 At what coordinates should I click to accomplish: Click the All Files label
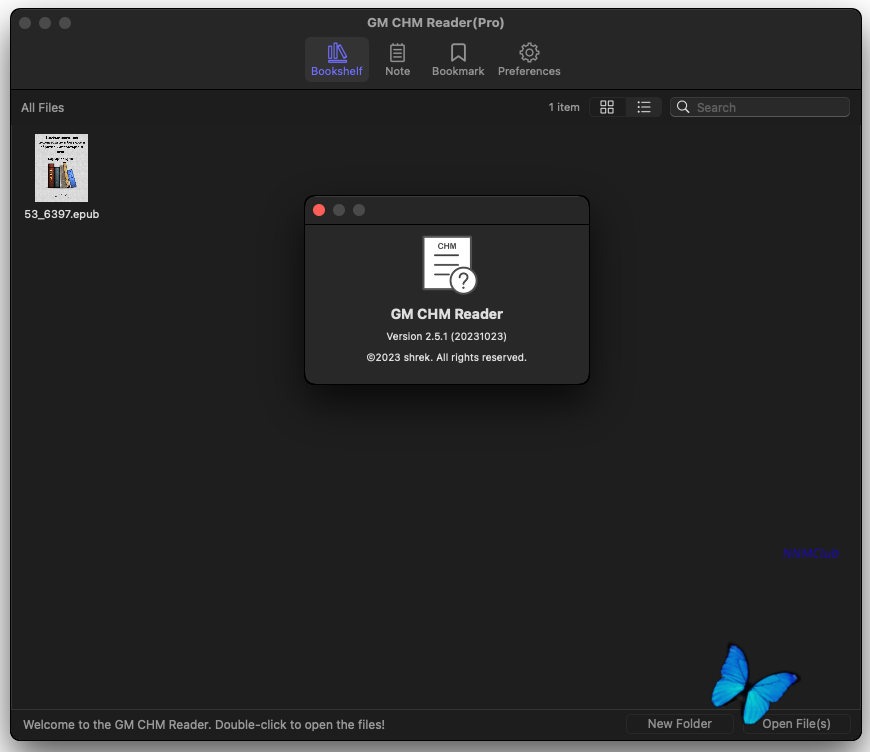[43, 108]
